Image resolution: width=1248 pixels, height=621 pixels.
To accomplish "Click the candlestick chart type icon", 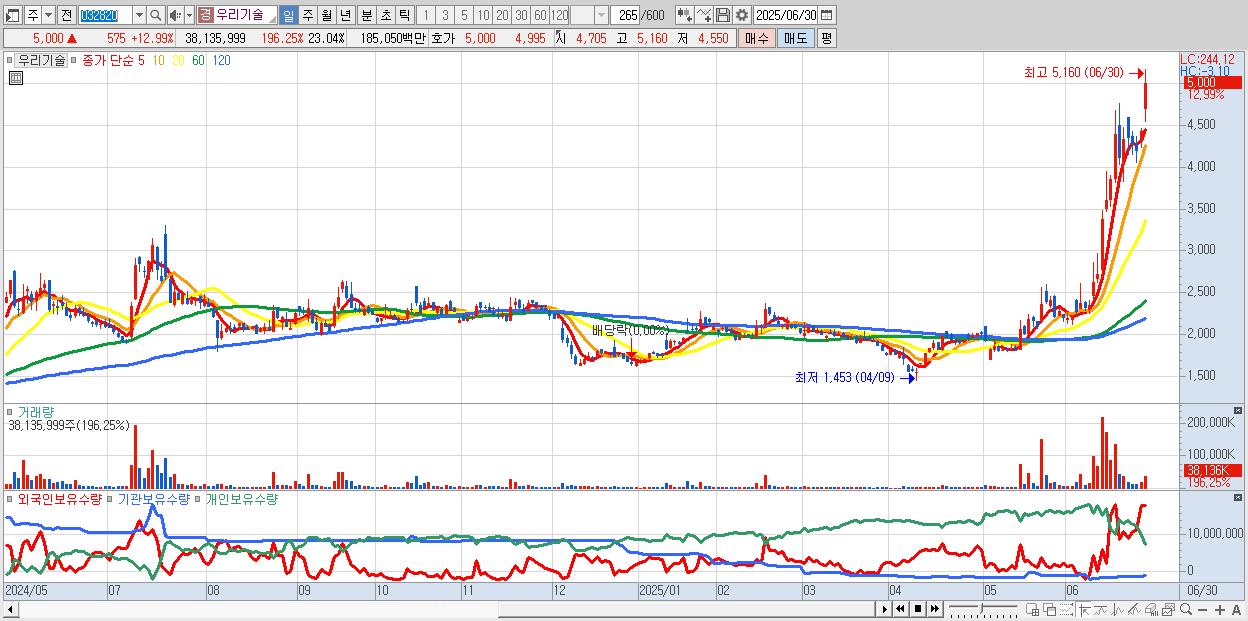I will point(684,15).
